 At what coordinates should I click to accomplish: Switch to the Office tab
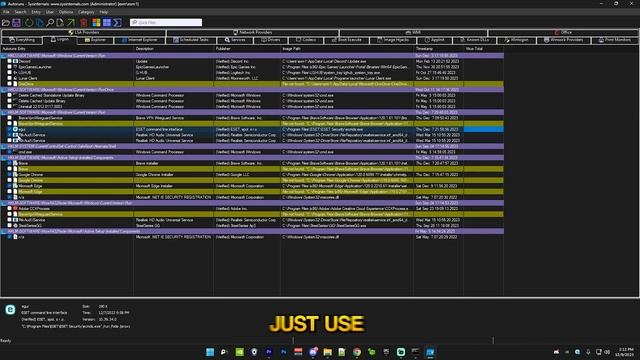[x=563, y=32]
